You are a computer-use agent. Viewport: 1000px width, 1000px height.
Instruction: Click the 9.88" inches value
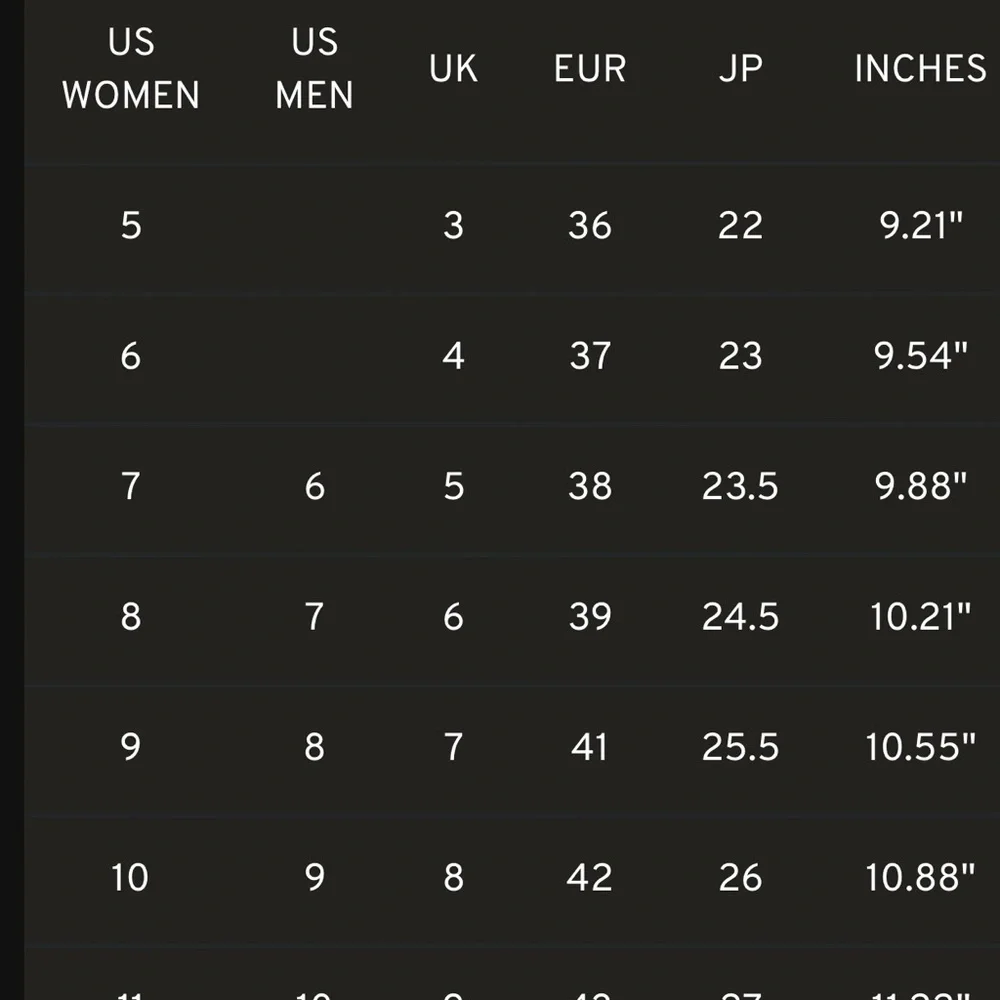[x=921, y=487]
